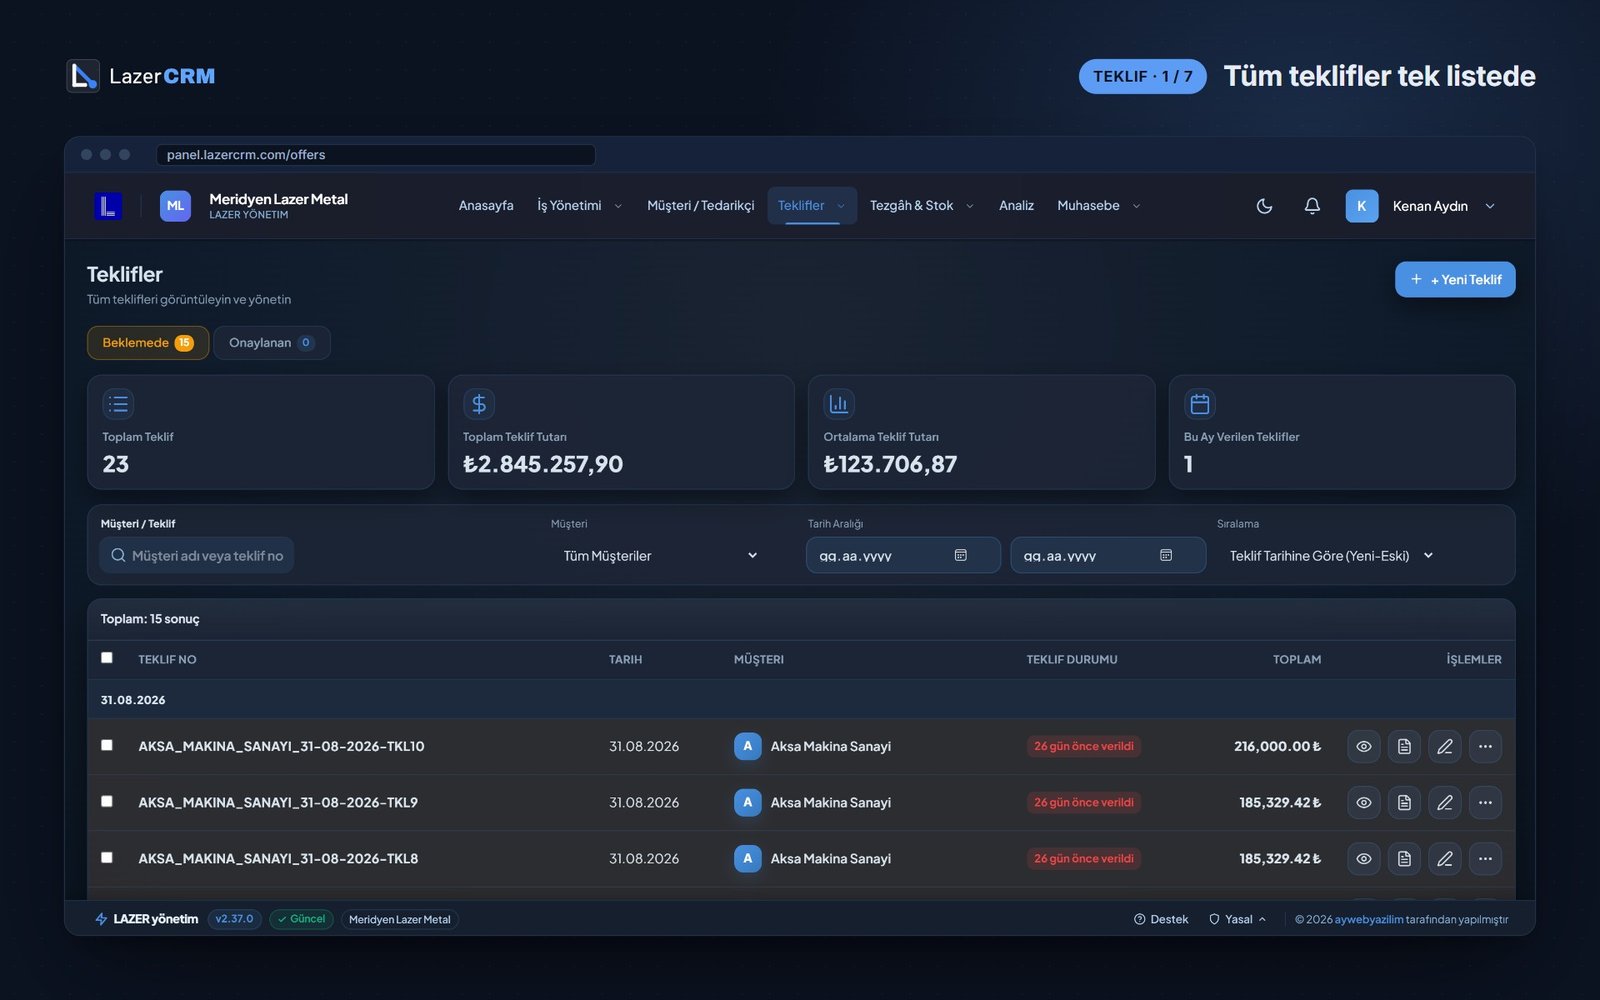
Task: Open more actions for offer TKL9
Action: [x=1485, y=802]
